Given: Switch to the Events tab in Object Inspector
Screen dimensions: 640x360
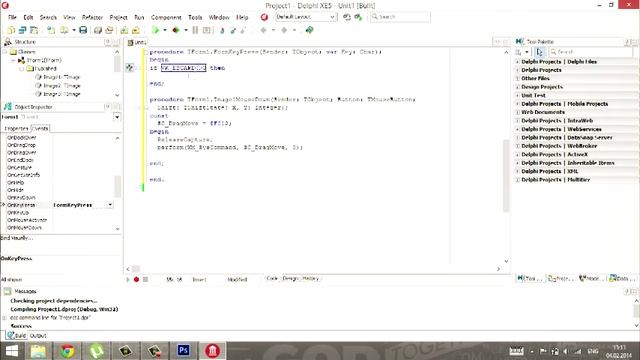Looking at the screenshot, I should click(x=40, y=129).
